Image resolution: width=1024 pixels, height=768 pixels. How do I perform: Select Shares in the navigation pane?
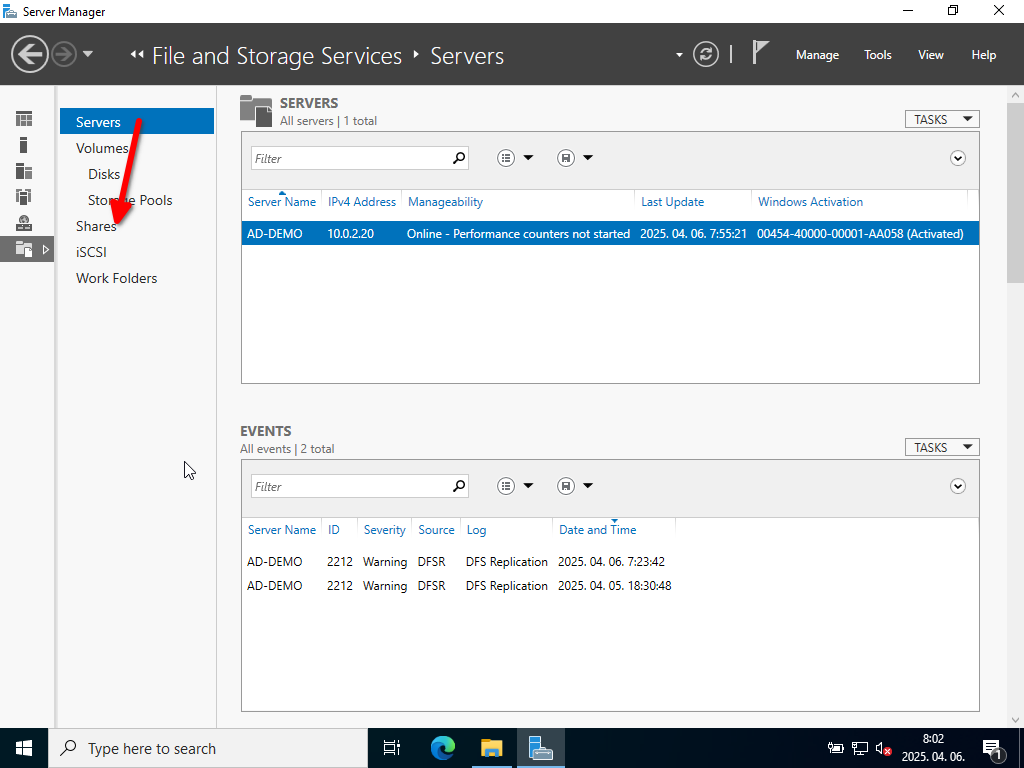(x=96, y=226)
